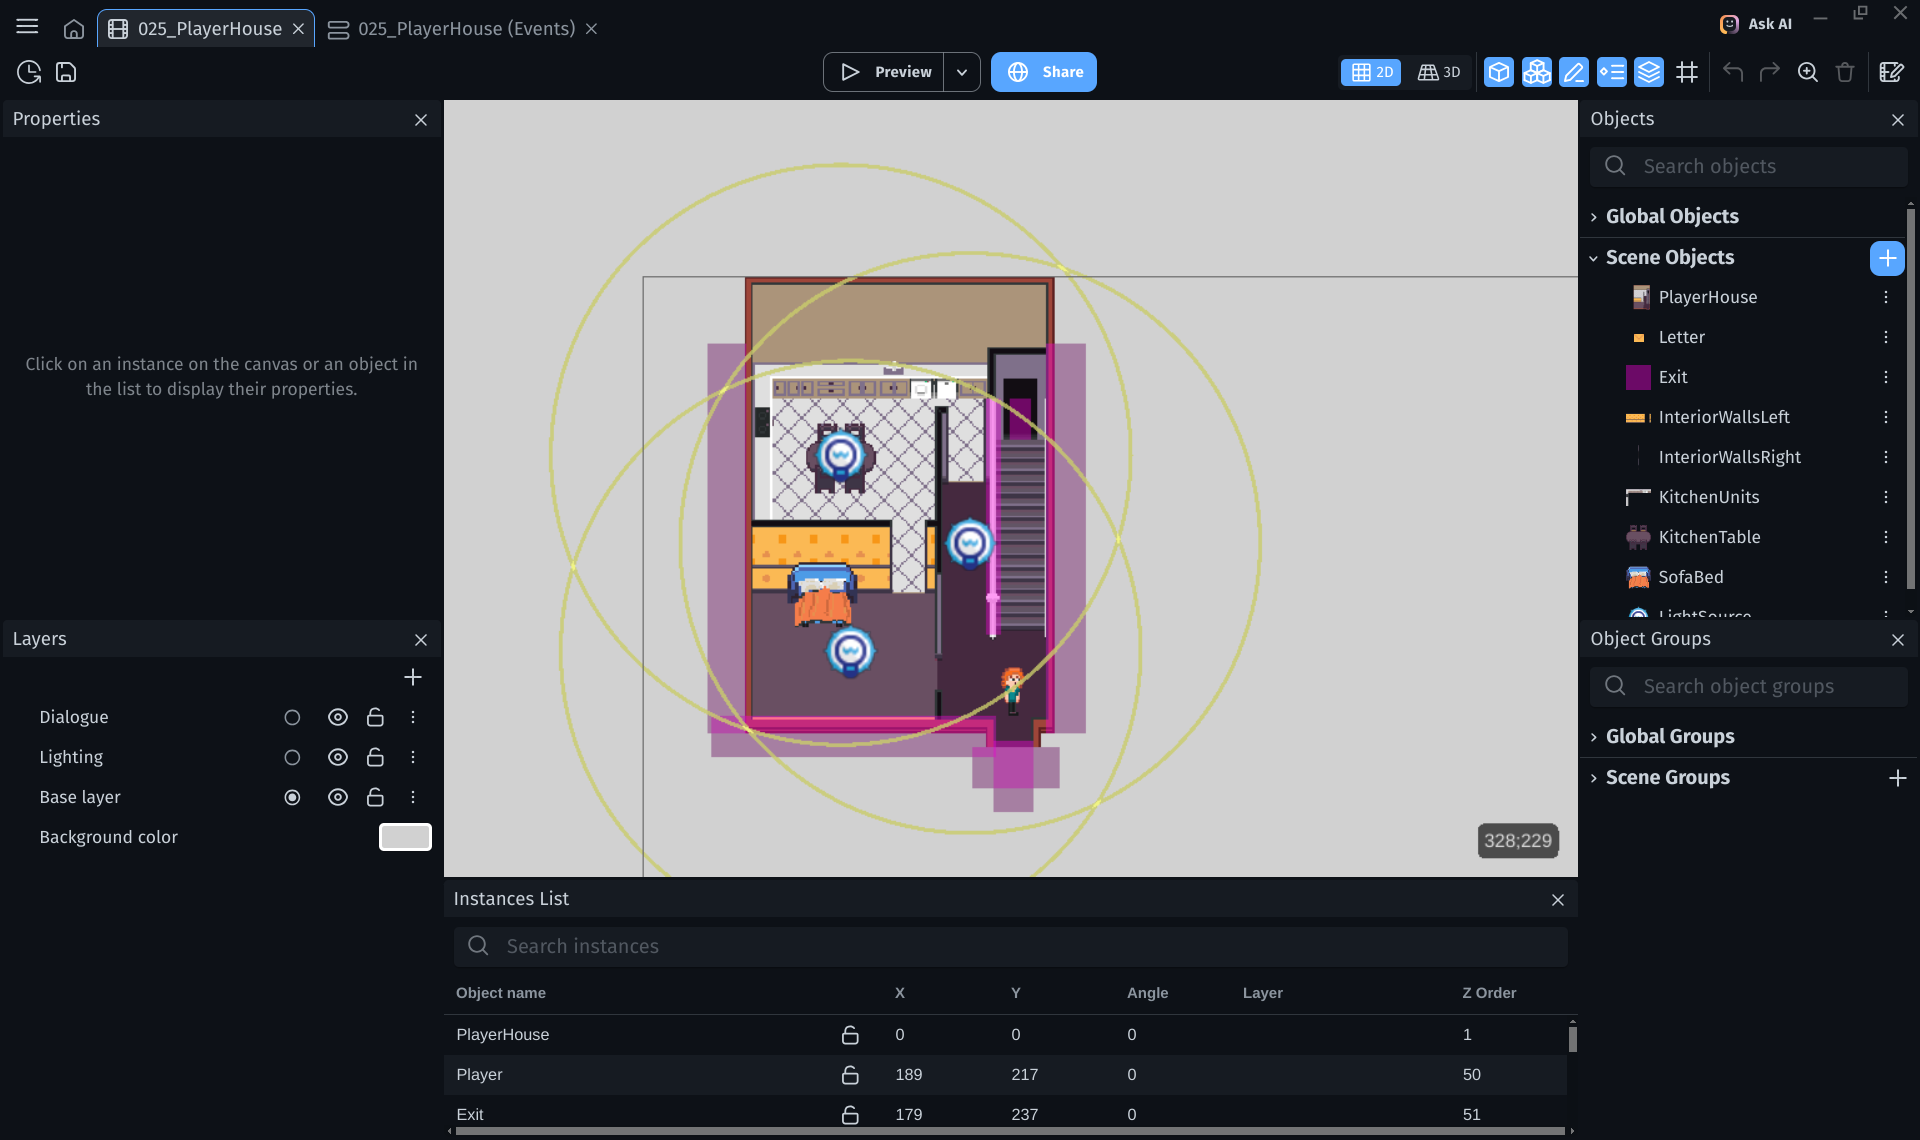Switch to 3D view mode
The height and width of the screenshot is (1140, 1920).
1439,72
